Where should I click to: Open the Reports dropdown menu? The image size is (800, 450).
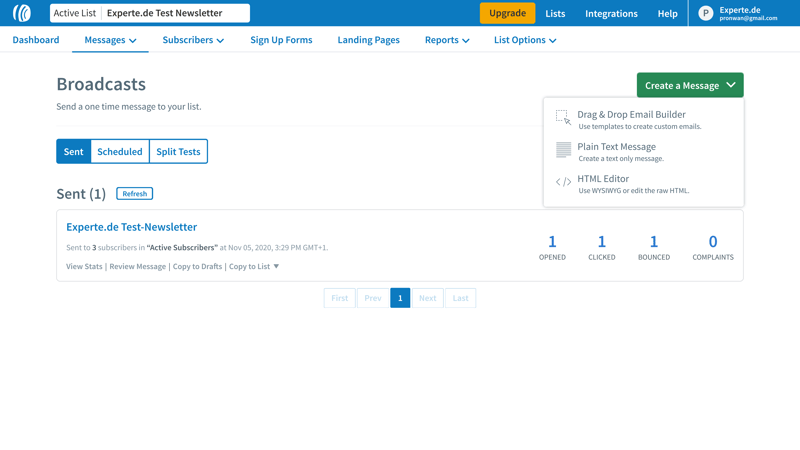point(446,40)
